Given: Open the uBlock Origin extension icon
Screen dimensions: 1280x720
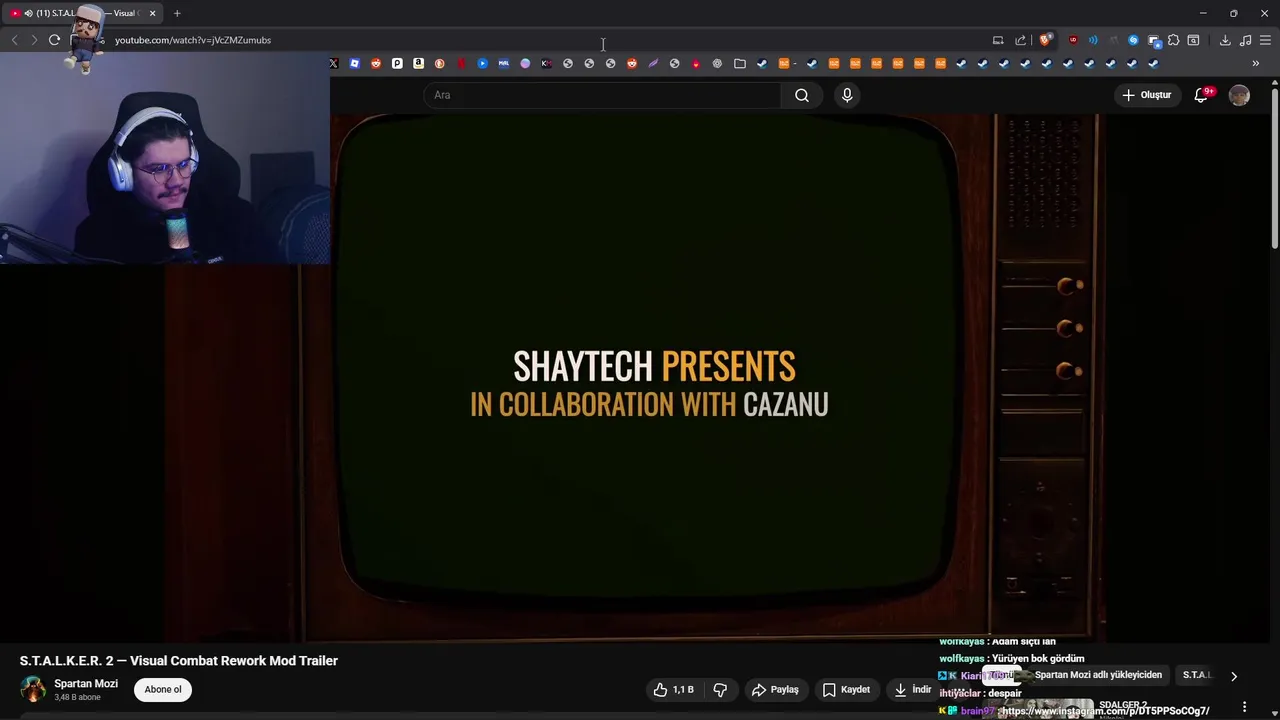Looking at the screenshot, I should click(x=1073, y=40).
